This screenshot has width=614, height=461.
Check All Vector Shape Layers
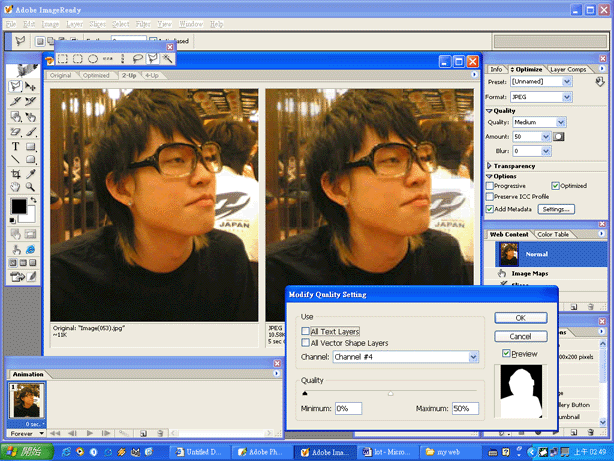305,343
